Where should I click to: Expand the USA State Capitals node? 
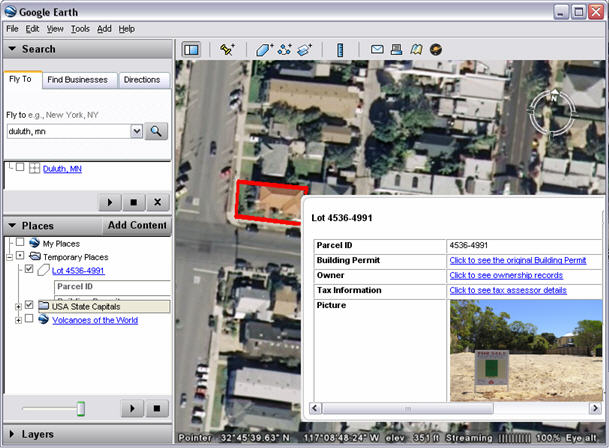pos(18,307)
